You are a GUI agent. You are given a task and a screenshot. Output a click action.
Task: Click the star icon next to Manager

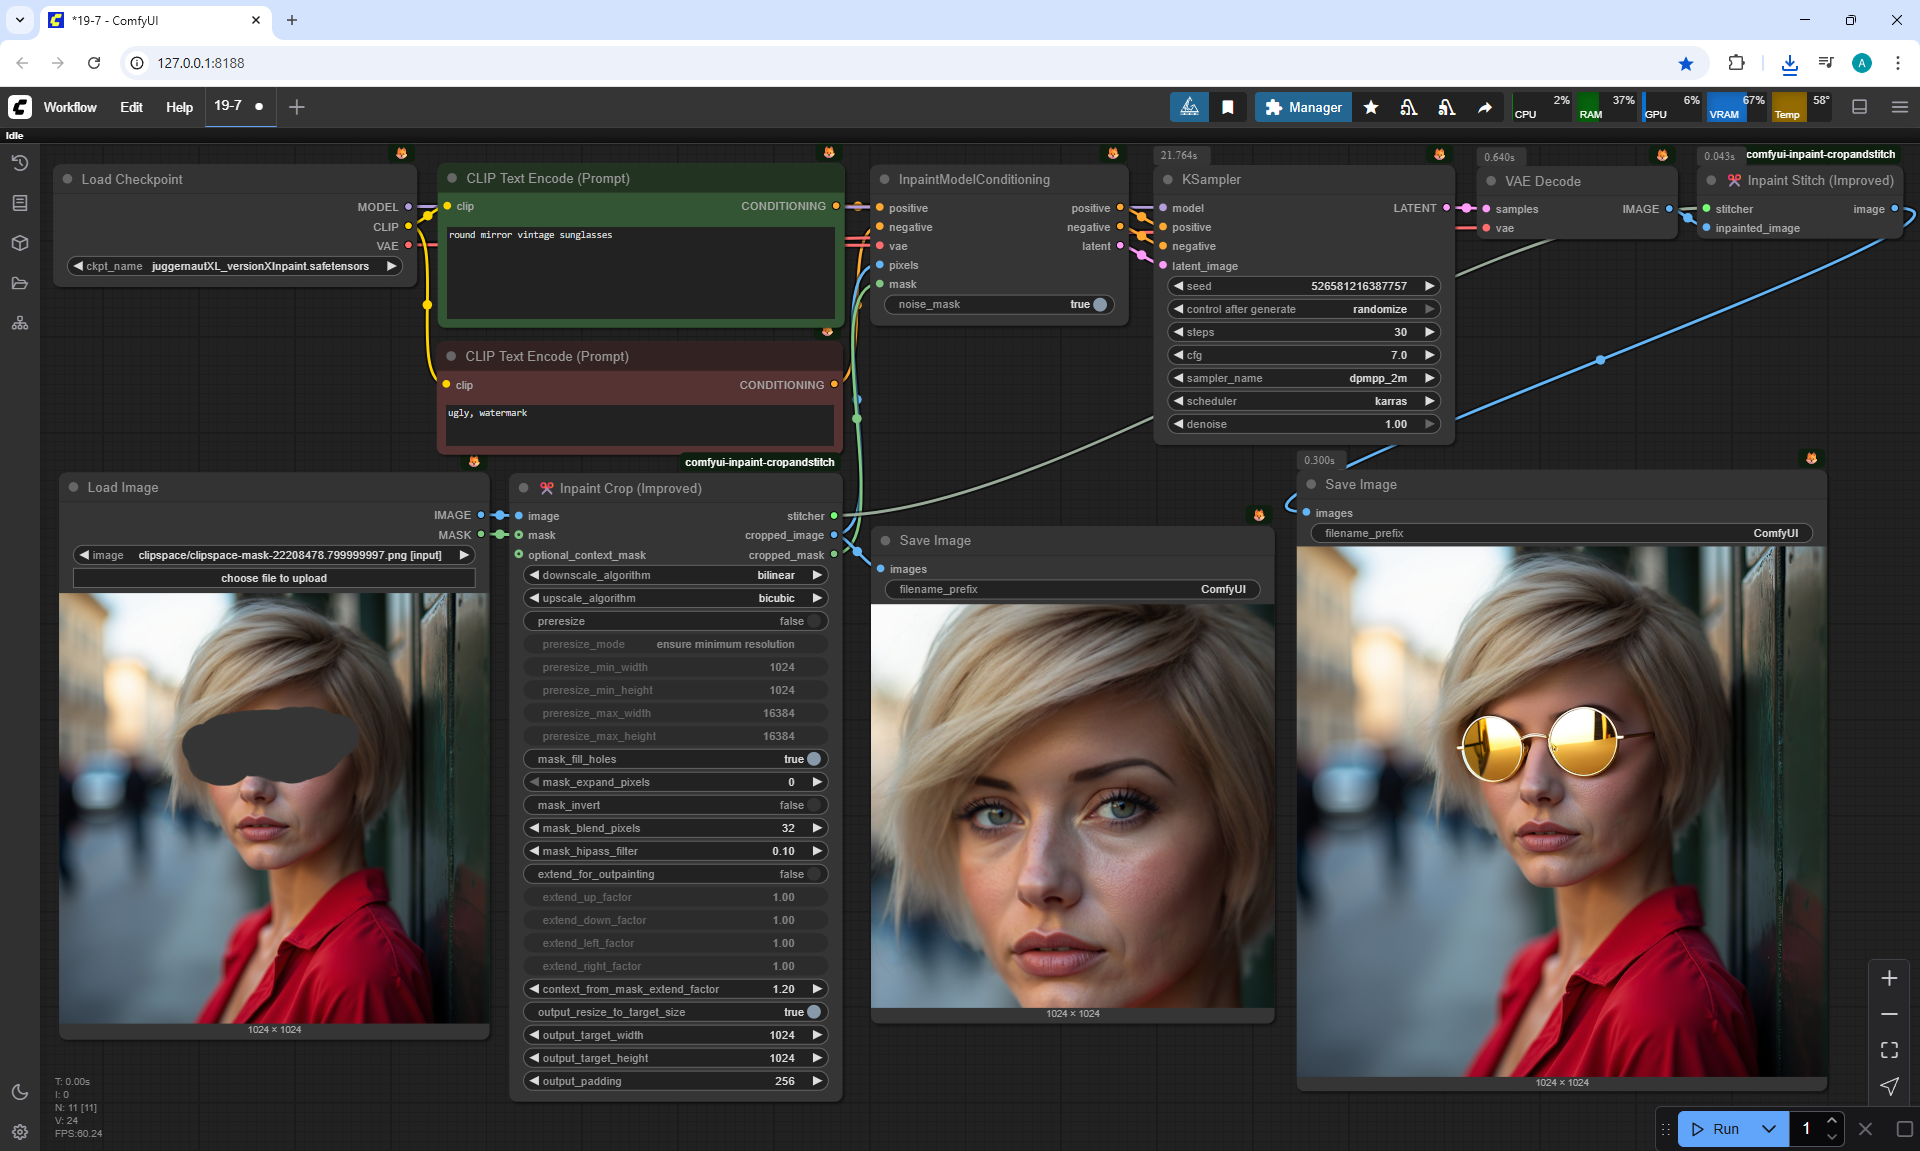(1371, 107)
